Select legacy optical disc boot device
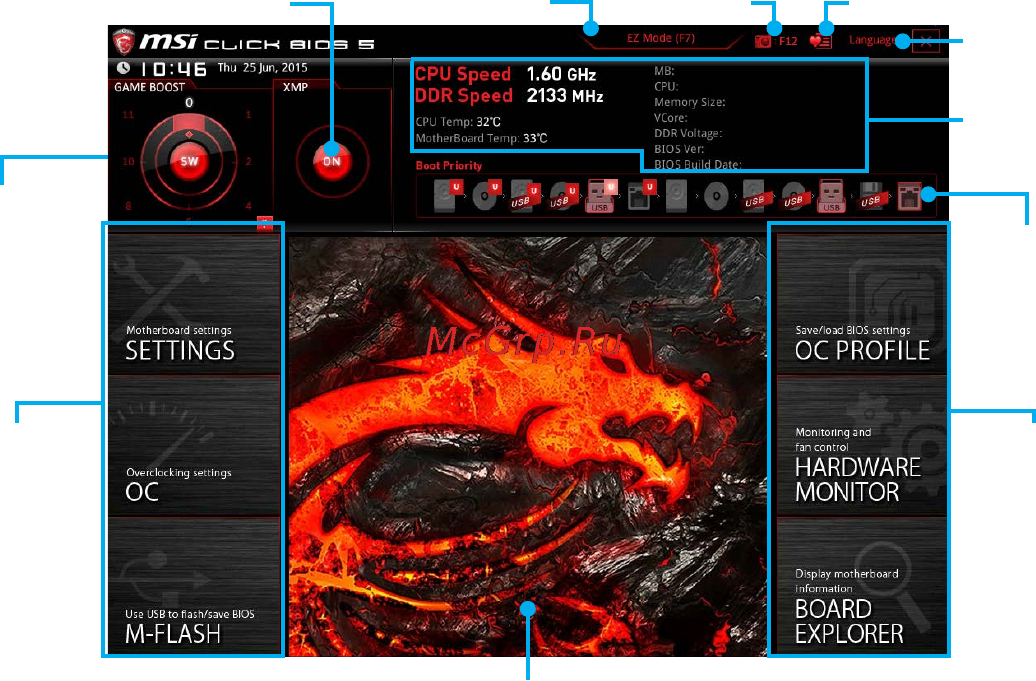 pos(716,197)
